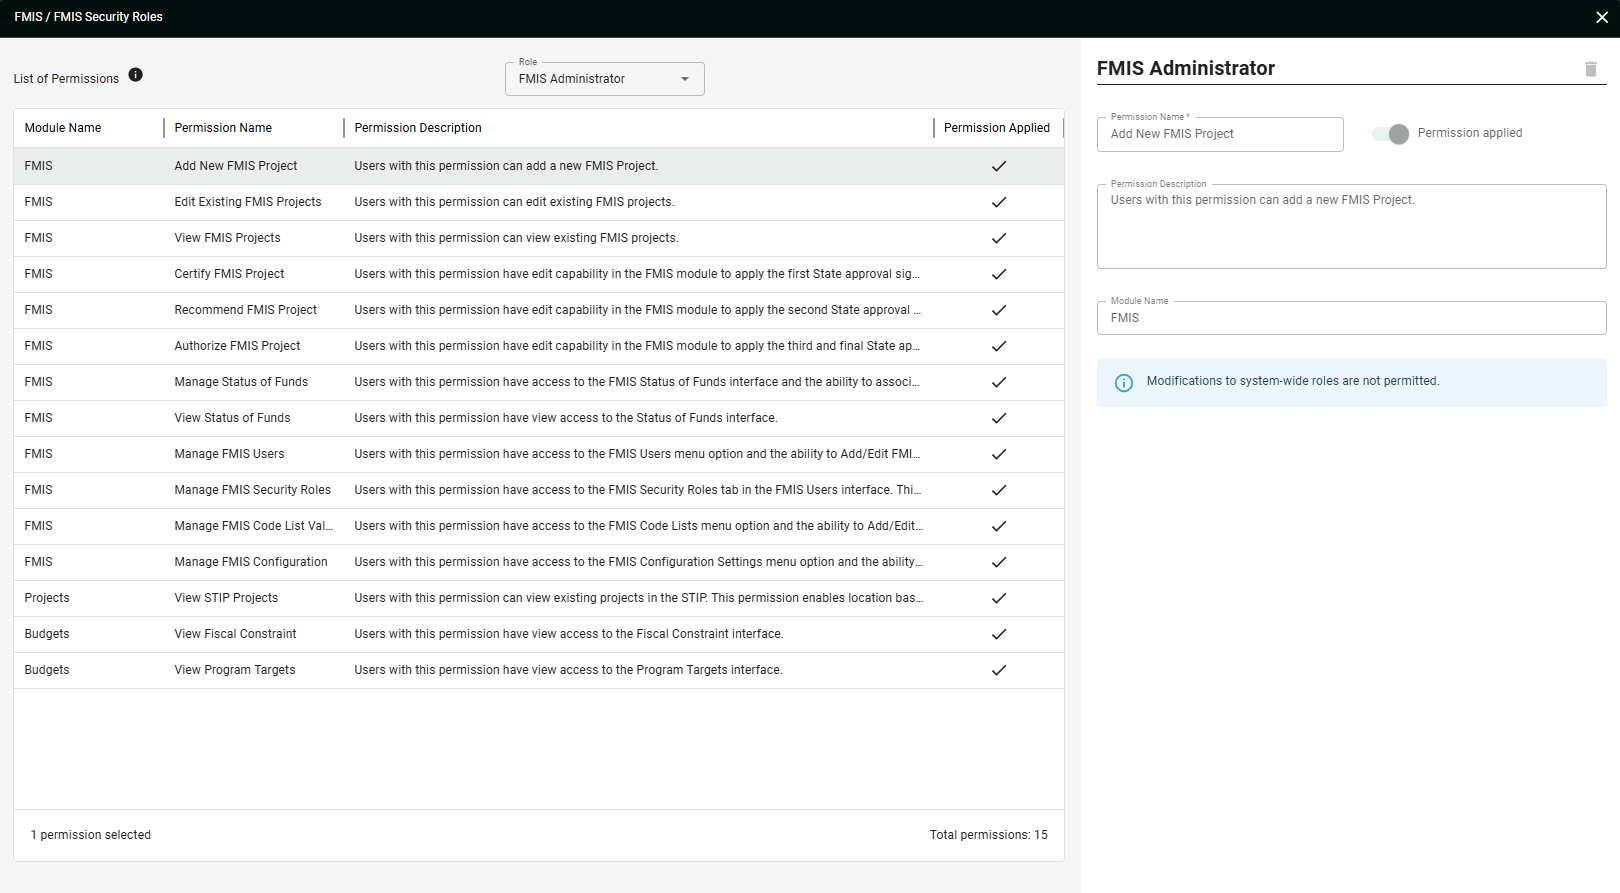Click checkmark in Recommend FMIS Project row

pyautogui.click(x=999, y=310)
